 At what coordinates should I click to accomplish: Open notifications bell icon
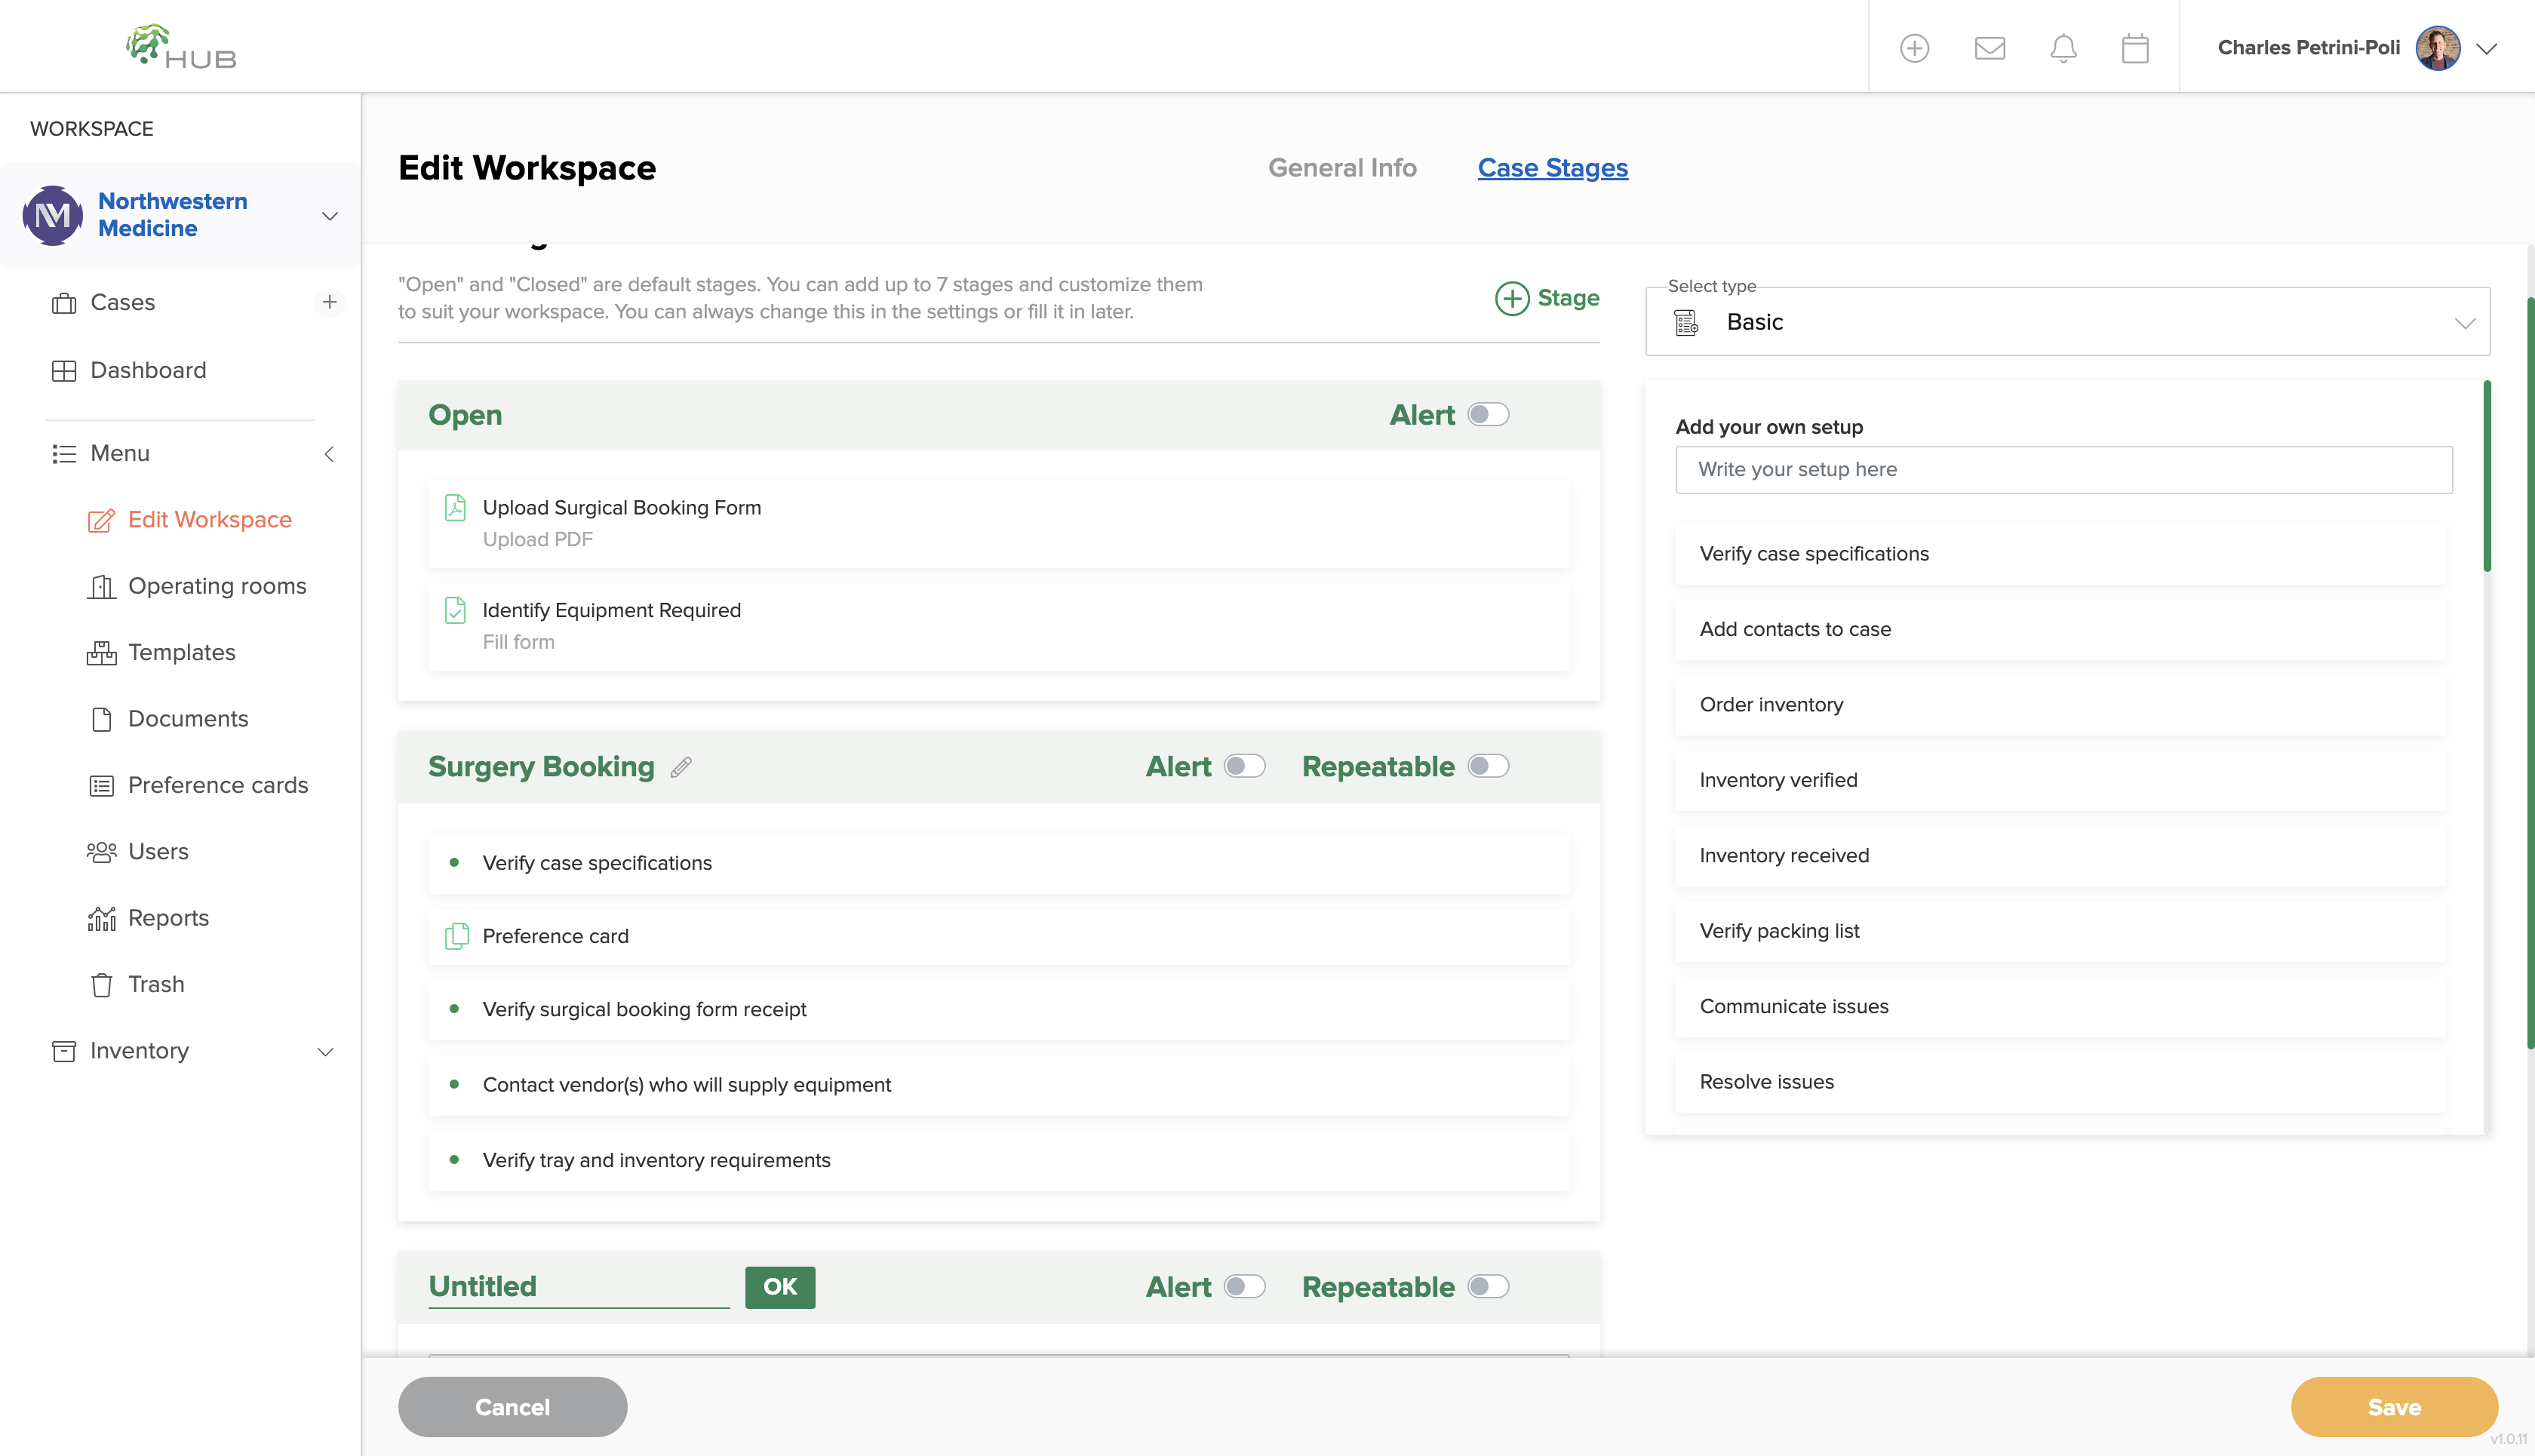[2063, 48]
